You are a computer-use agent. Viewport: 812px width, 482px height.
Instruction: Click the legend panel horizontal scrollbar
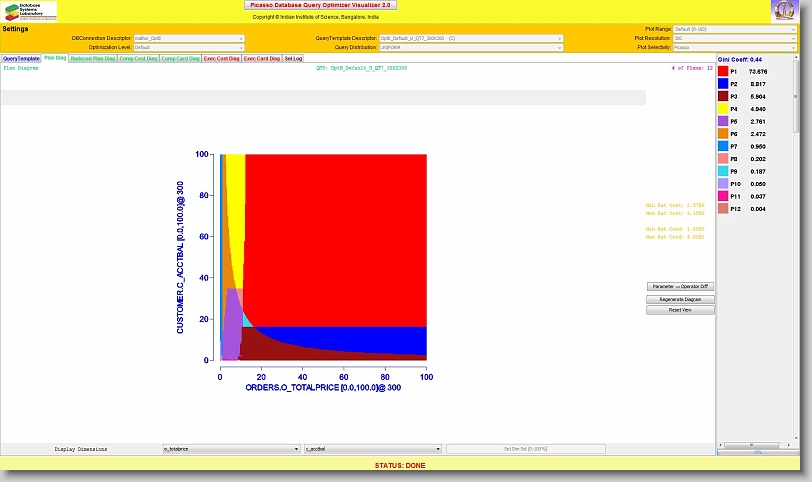coord(756,445)
